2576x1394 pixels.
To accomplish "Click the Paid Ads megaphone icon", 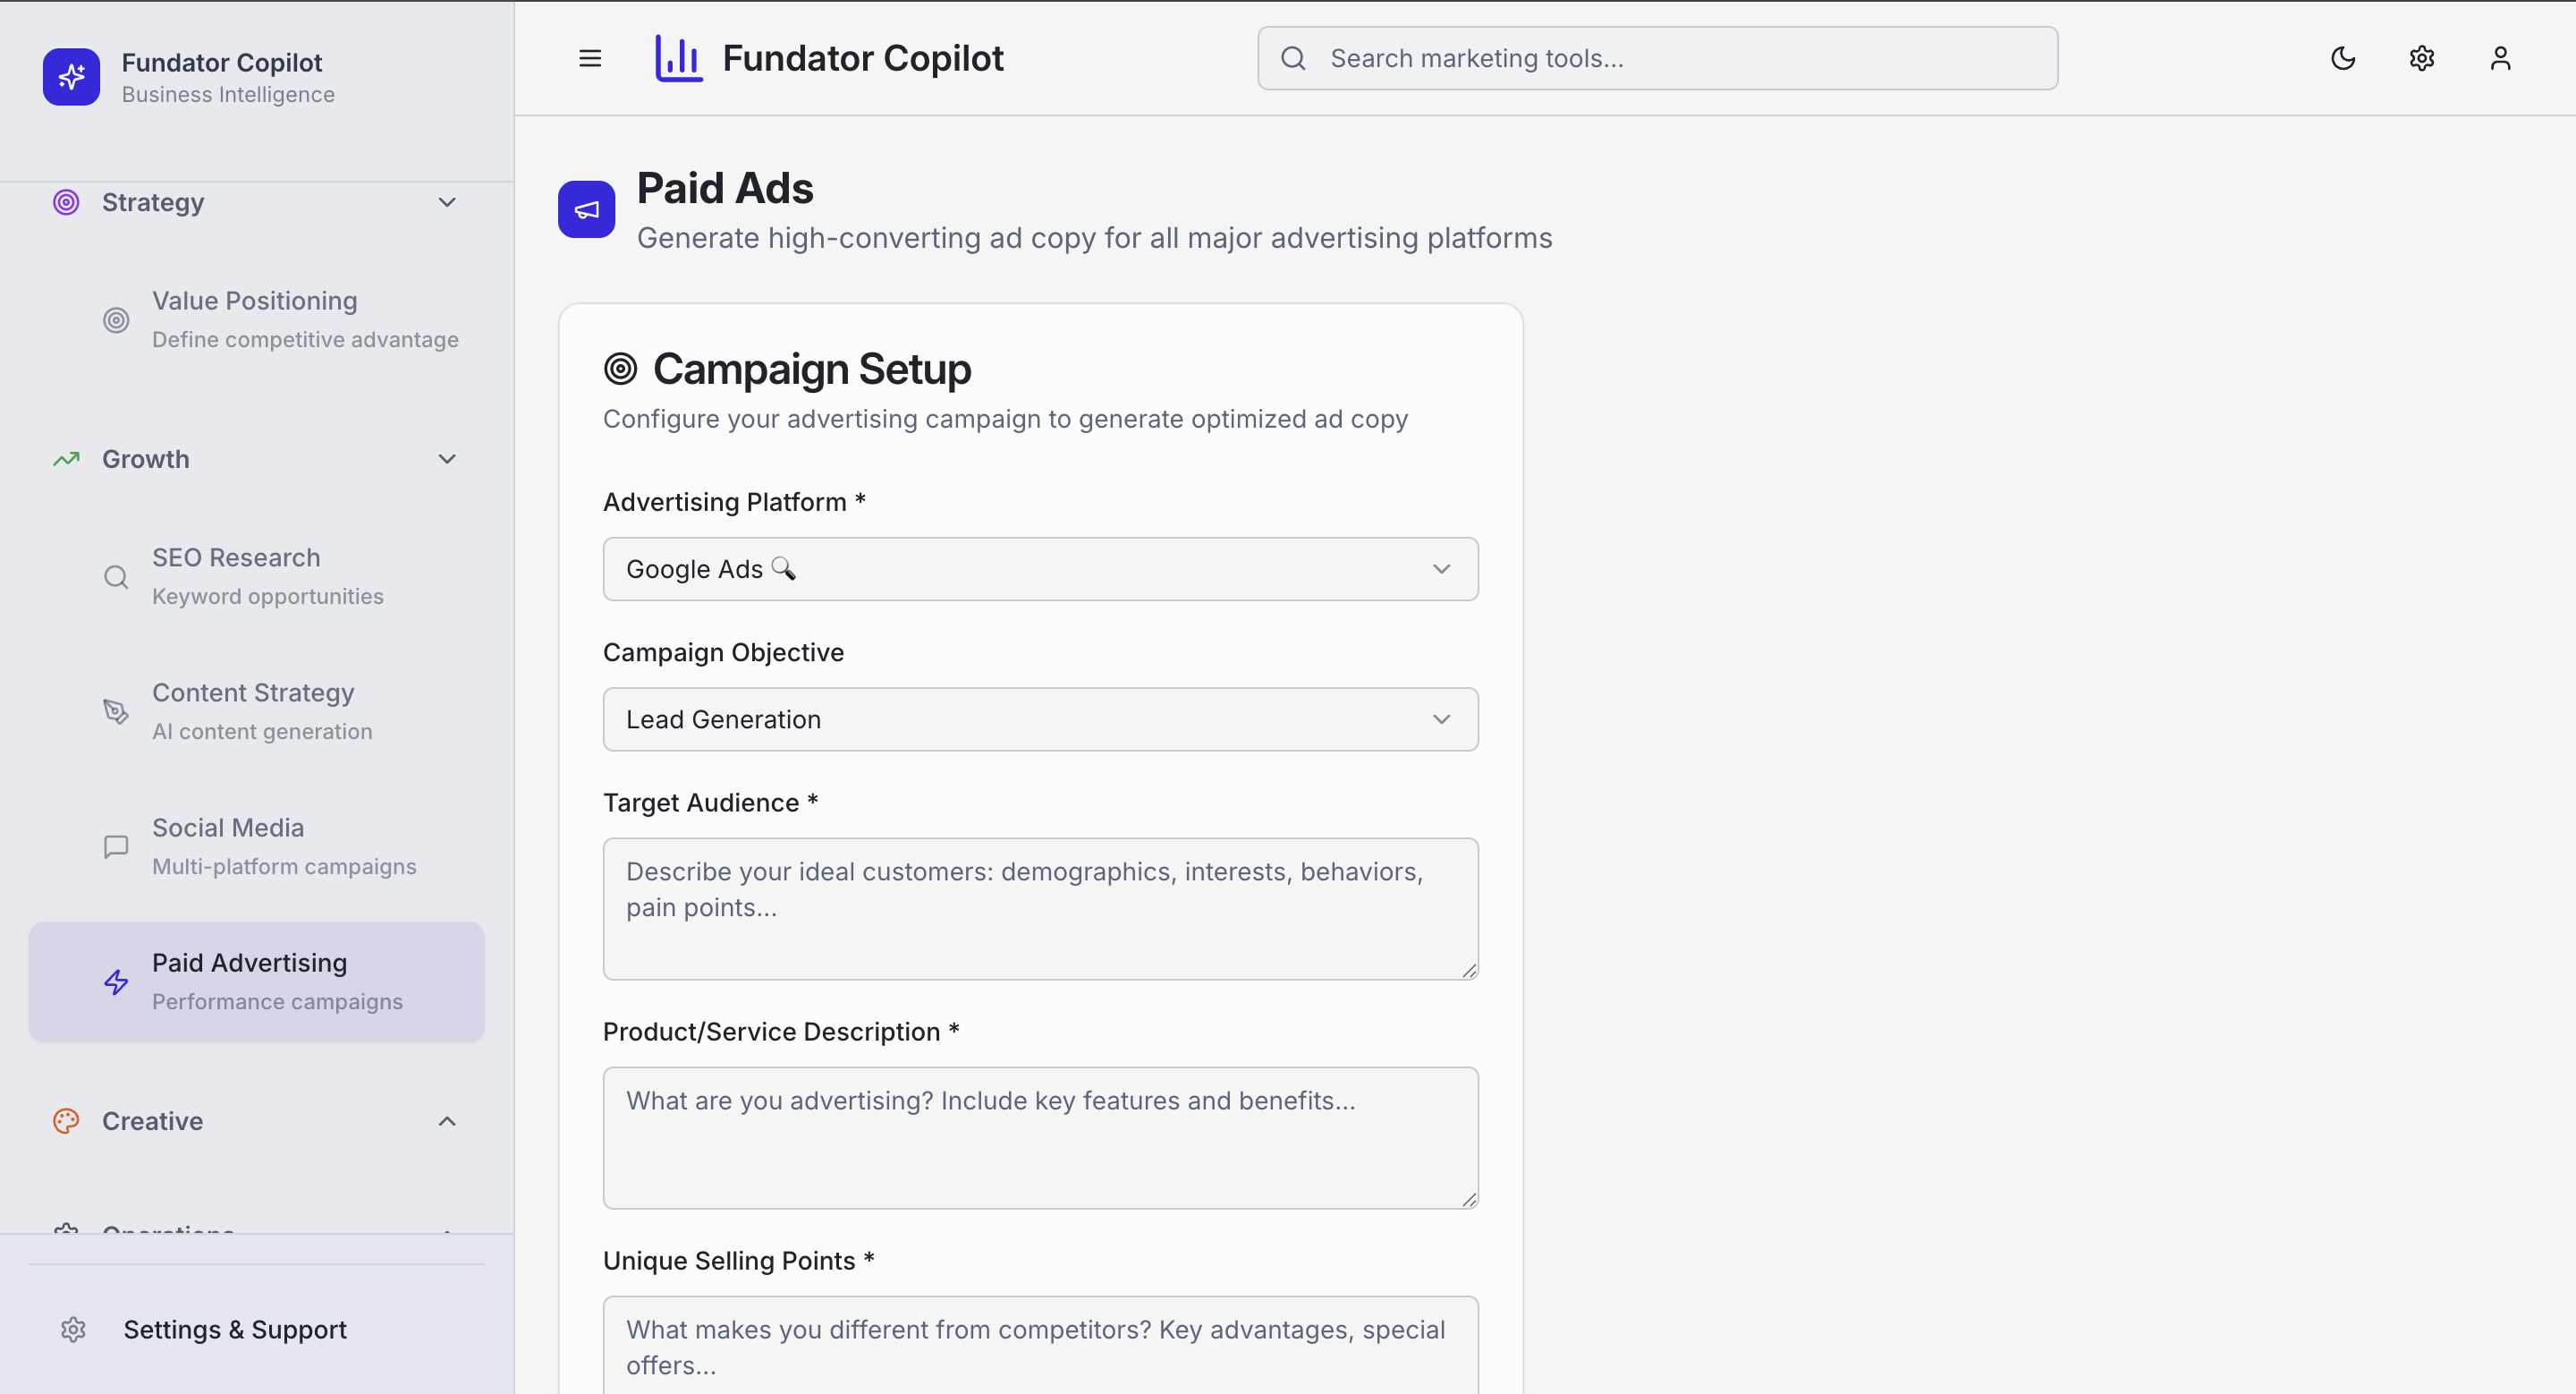I will point(586,209).
